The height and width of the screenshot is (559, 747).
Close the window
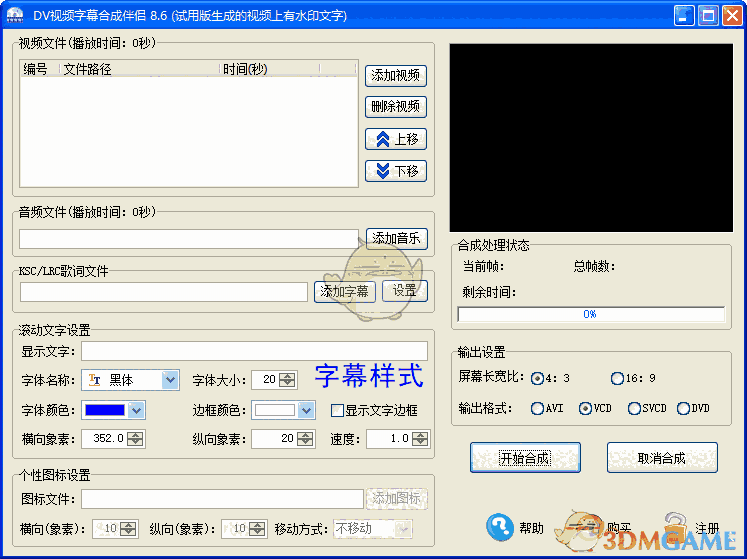click(732, 16)
